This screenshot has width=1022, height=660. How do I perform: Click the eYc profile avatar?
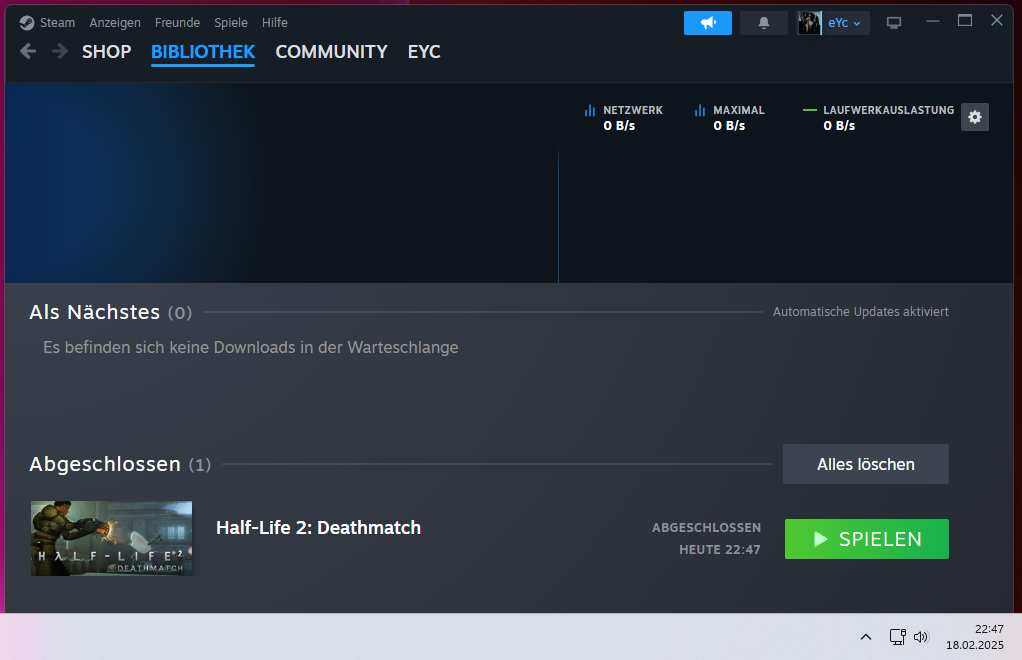click(x=810, y=23)
